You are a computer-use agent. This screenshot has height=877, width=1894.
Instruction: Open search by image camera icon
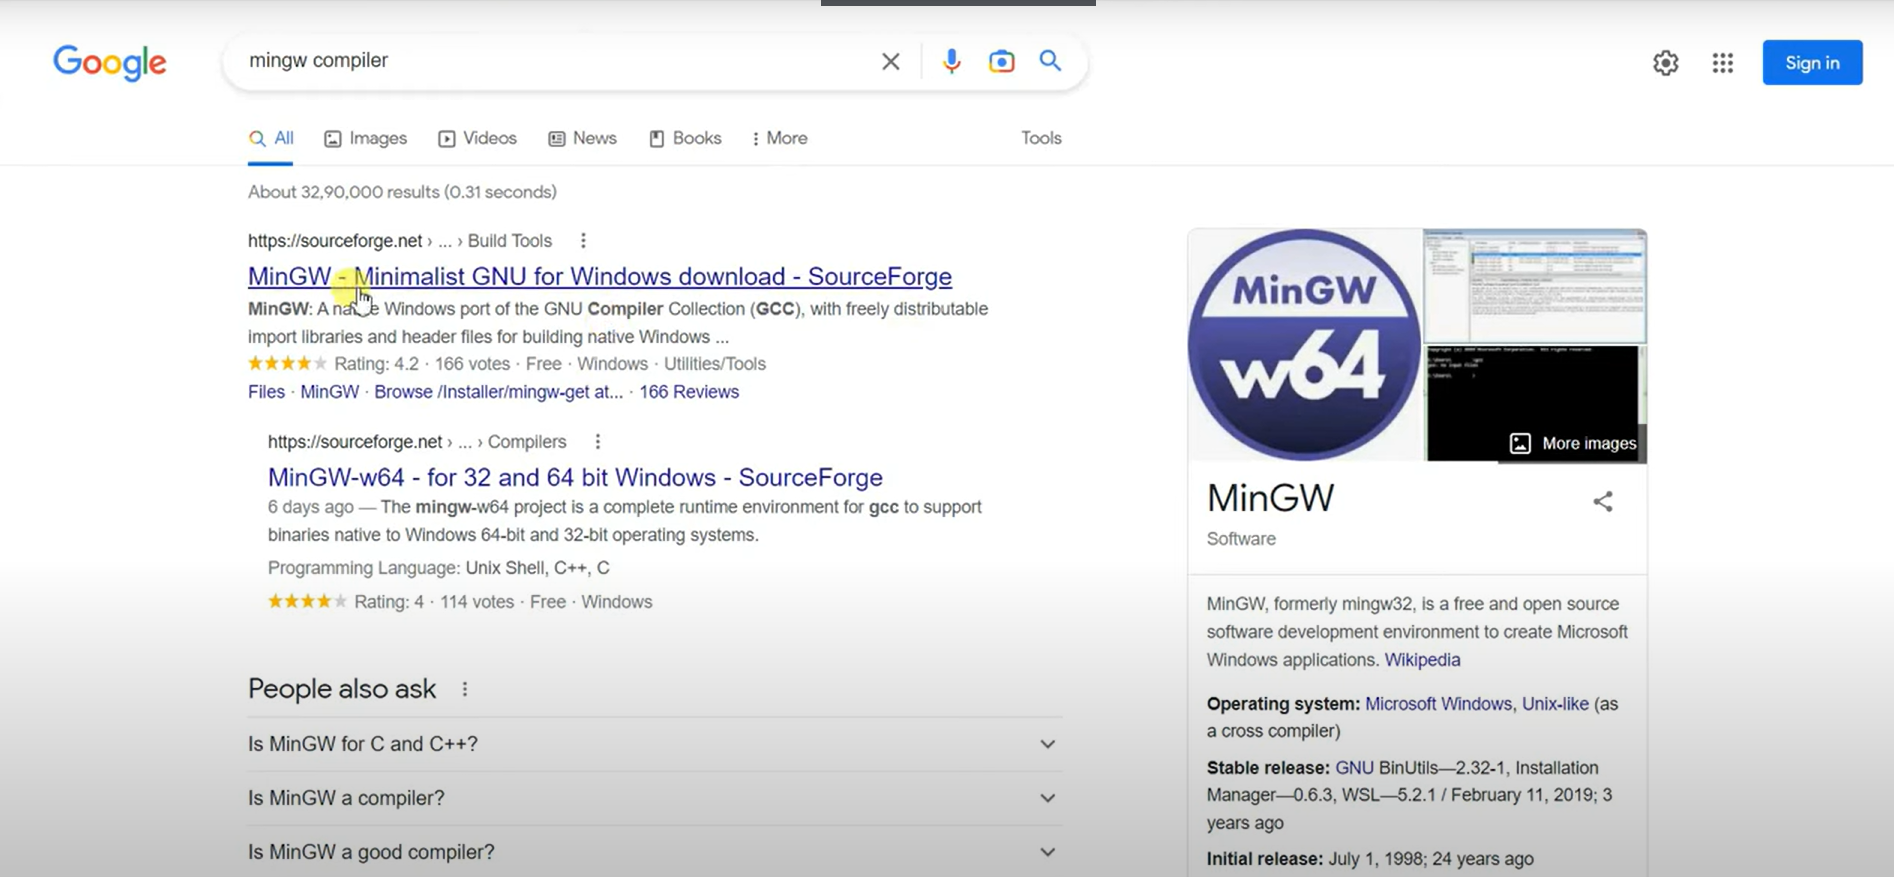click(x=1001, y=61)
